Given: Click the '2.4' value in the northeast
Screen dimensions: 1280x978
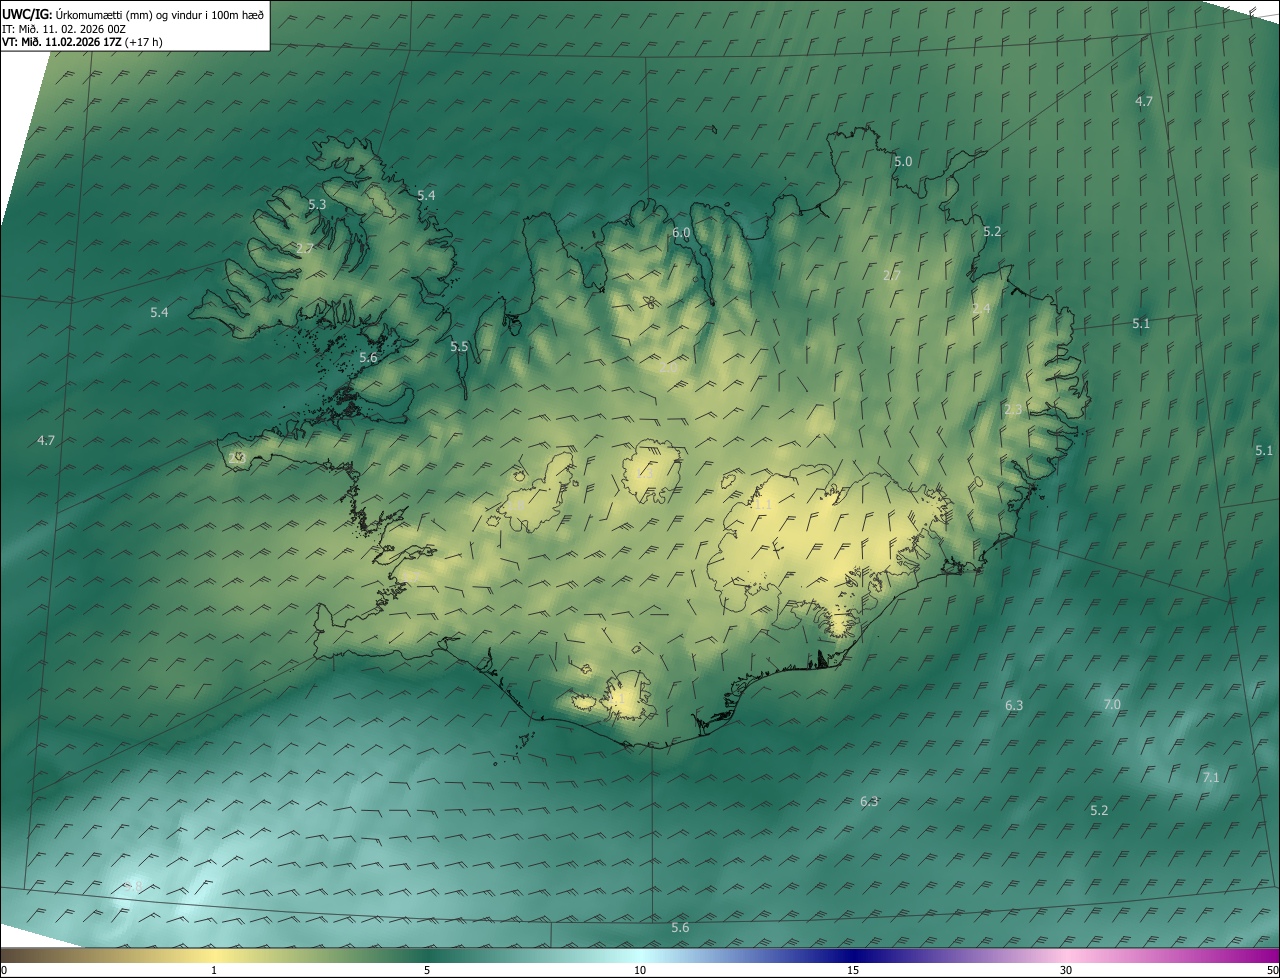Looking at the screenshot, I should point(981,309).
